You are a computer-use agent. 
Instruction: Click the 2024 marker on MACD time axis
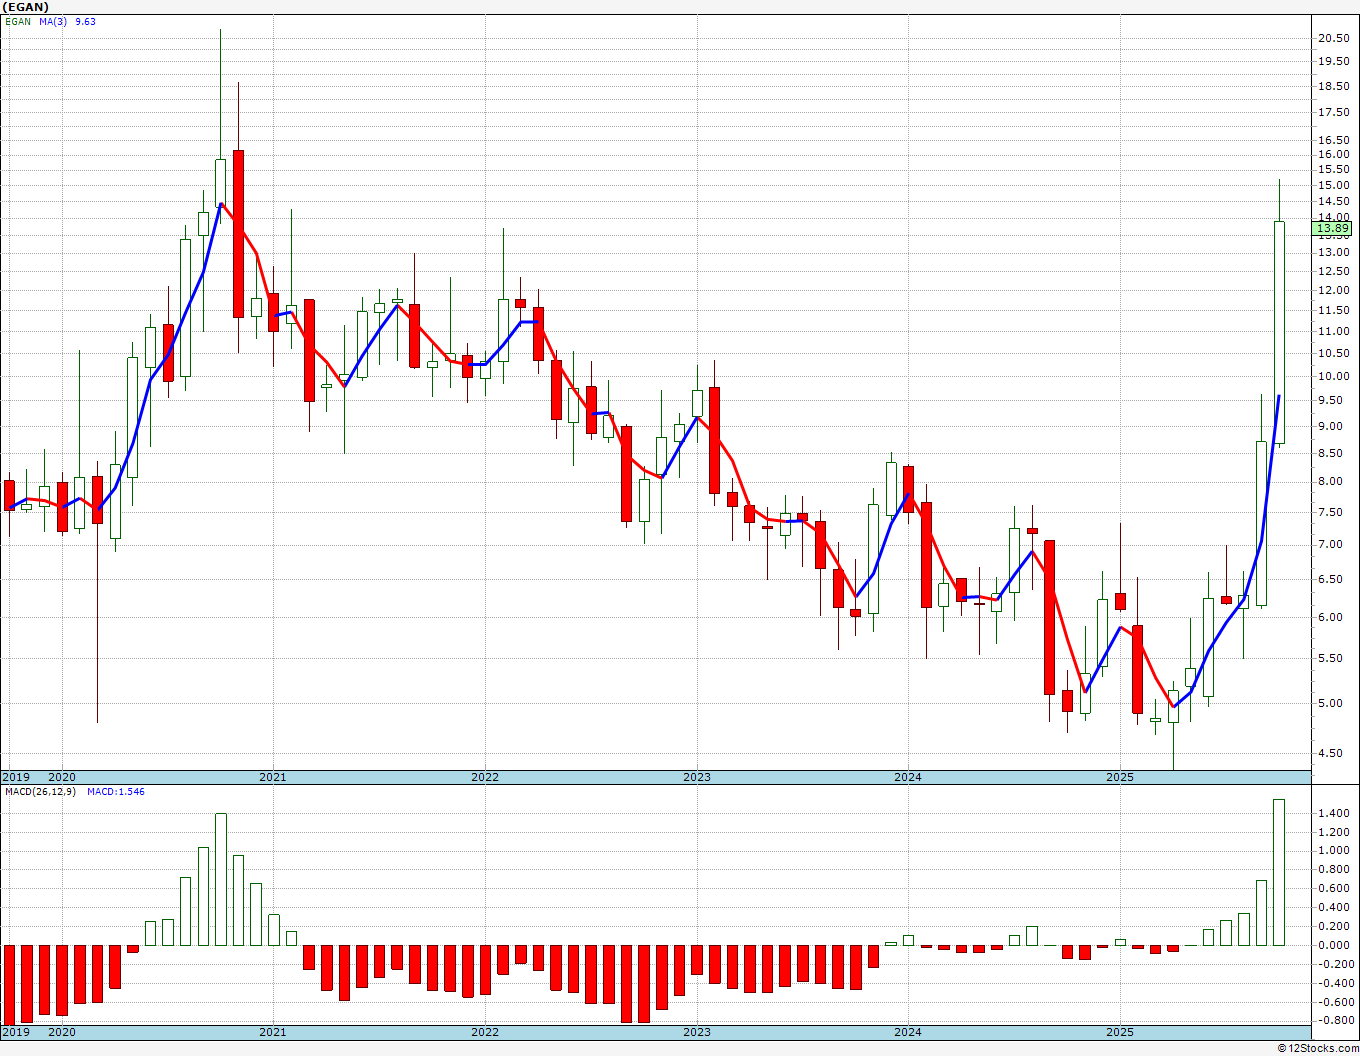pyautogui.click(x=907, y=1032)
